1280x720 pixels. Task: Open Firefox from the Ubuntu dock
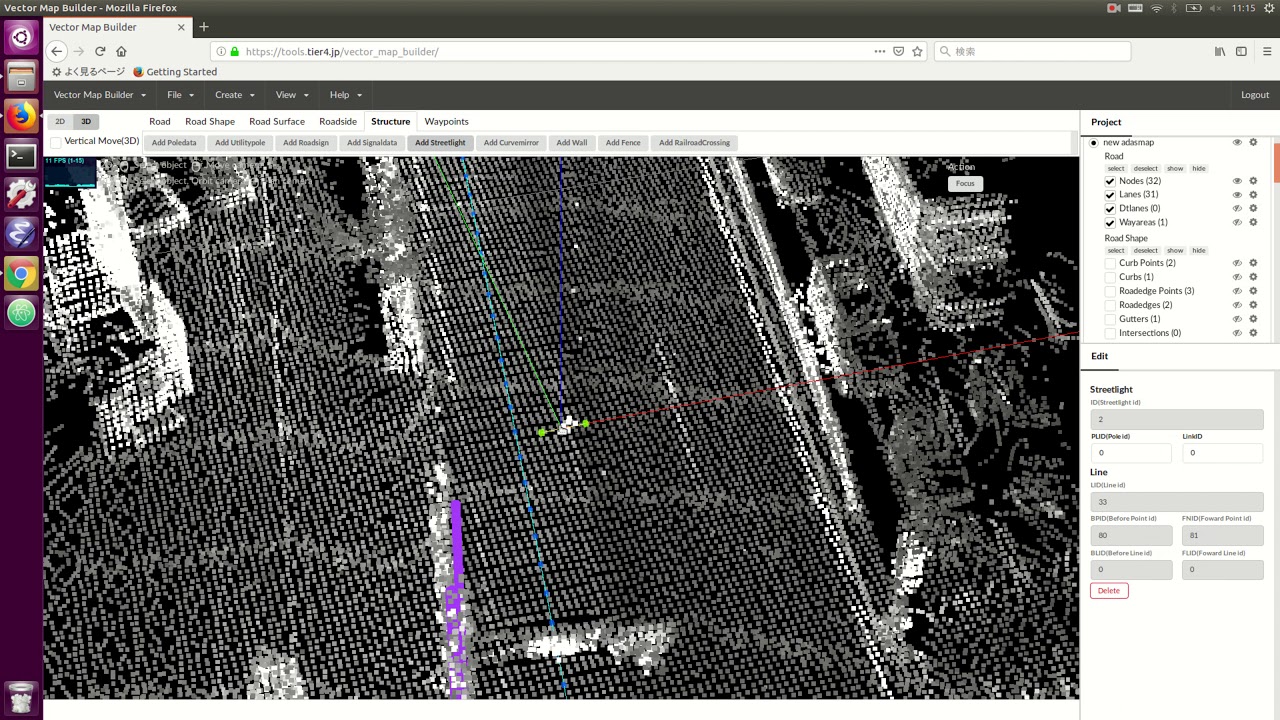point(21,117)
